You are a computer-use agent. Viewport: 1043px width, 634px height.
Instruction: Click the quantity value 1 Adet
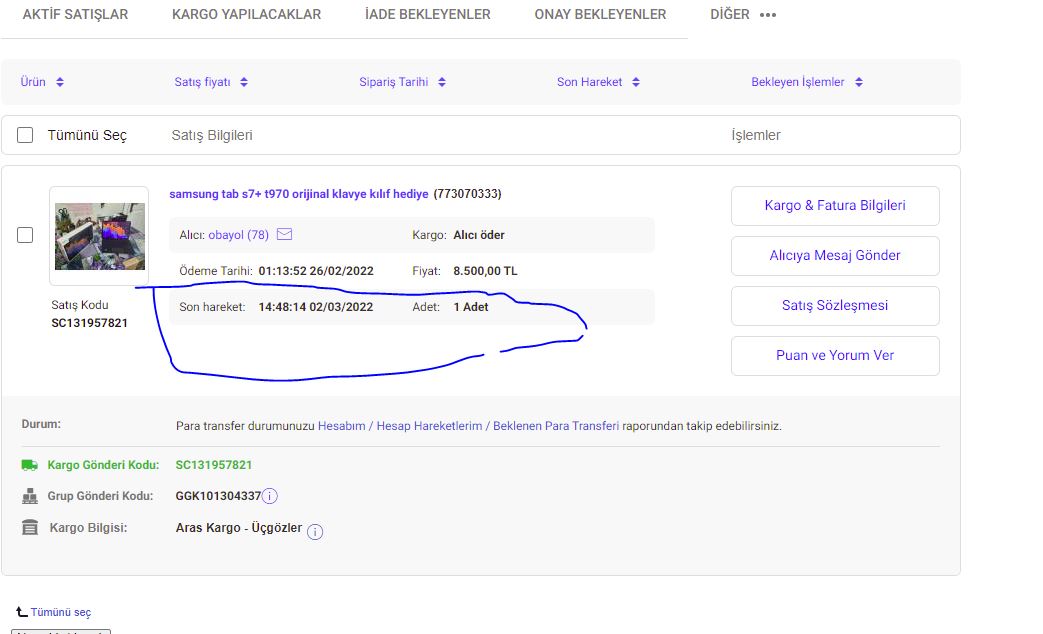(471, 307)
